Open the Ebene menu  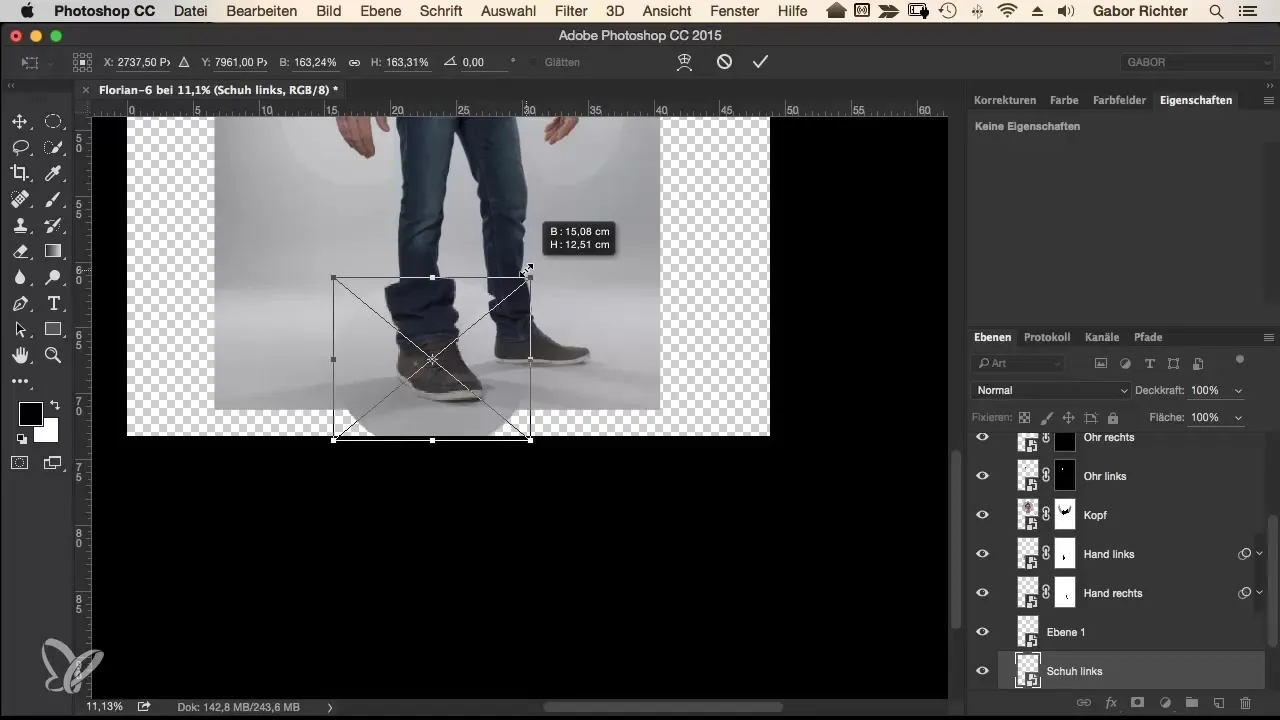pos(381,11)
